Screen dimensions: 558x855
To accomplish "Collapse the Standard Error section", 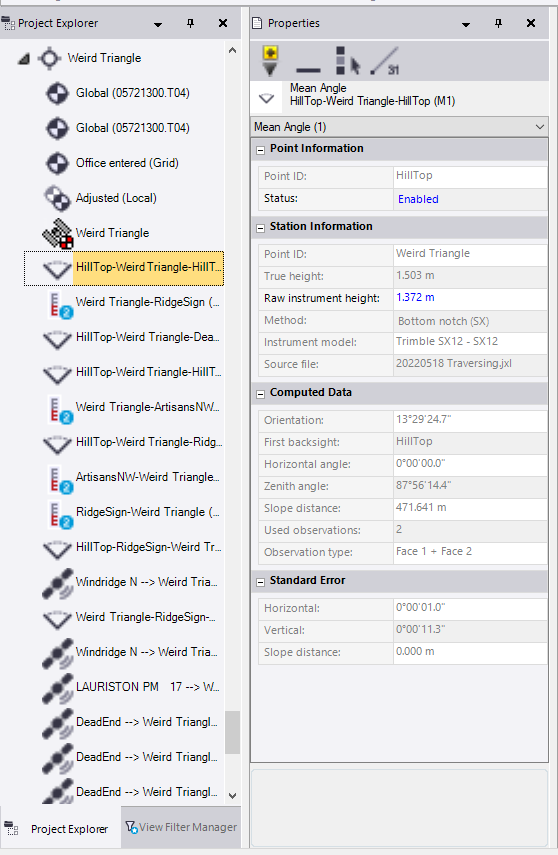I will click(261, 582).
